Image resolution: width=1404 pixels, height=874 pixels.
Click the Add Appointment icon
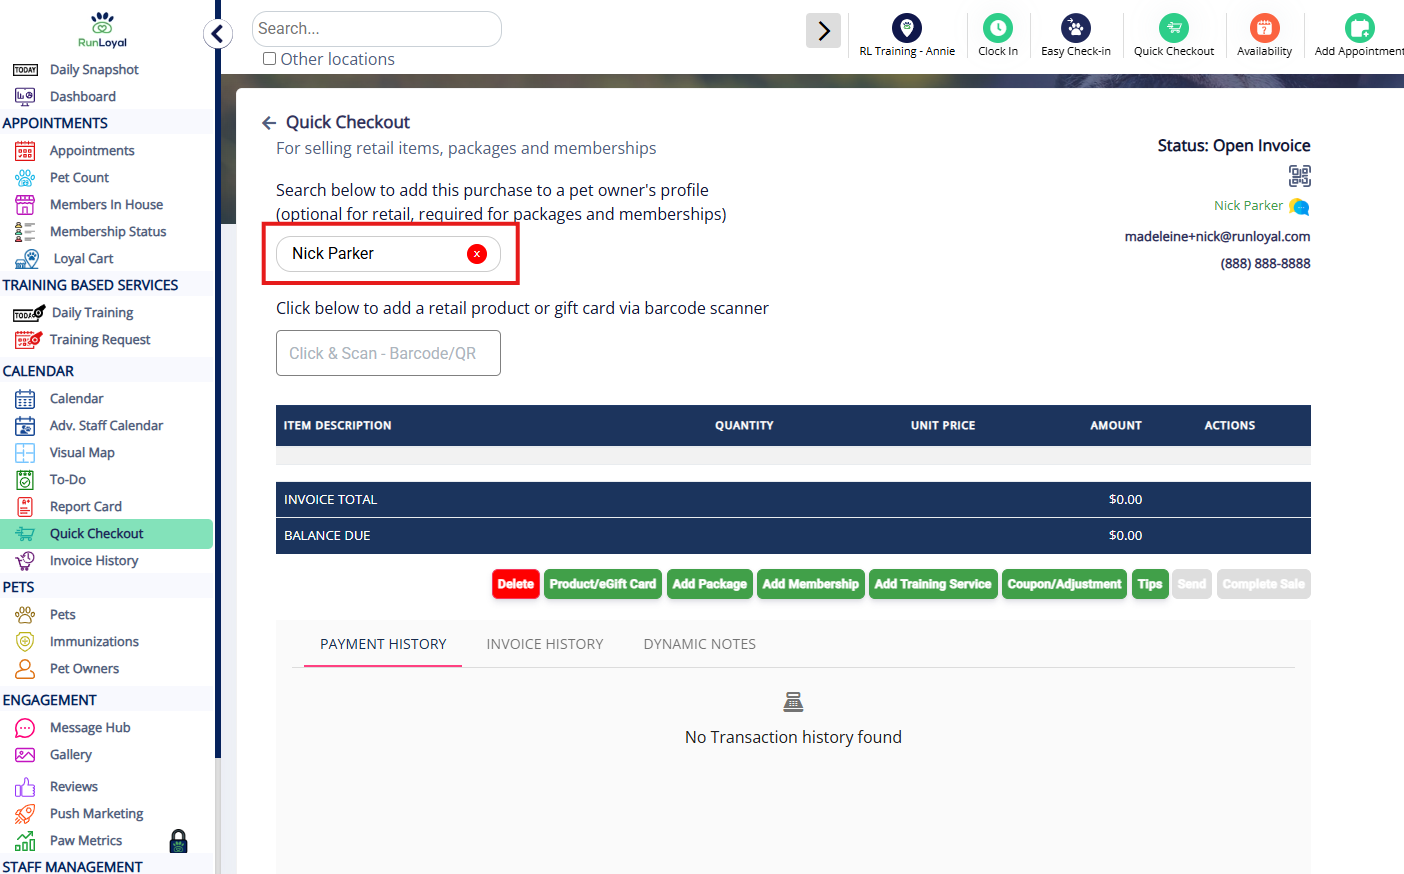tap(1360, 28)
